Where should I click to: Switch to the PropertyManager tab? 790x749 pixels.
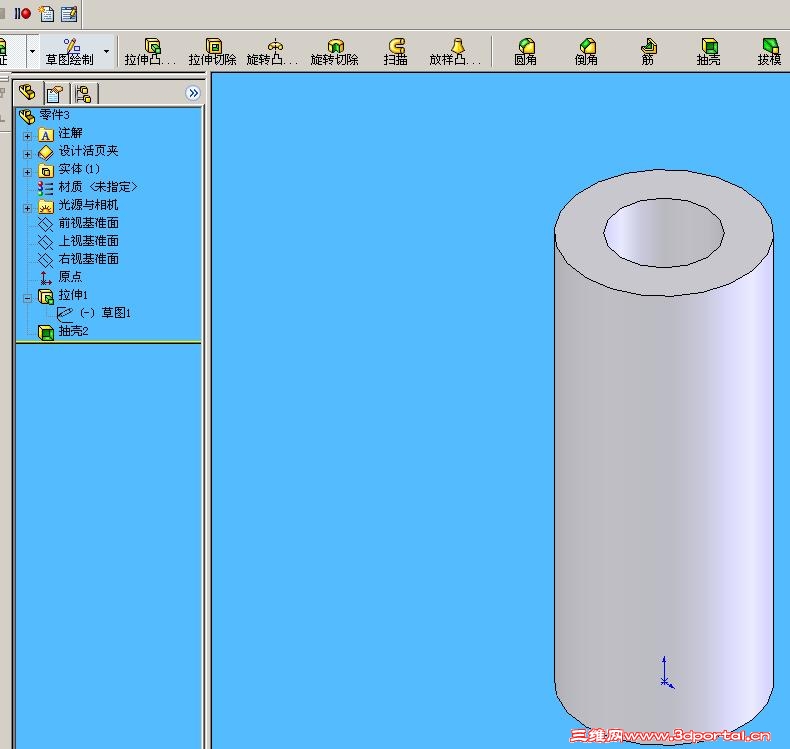point(54,94)
